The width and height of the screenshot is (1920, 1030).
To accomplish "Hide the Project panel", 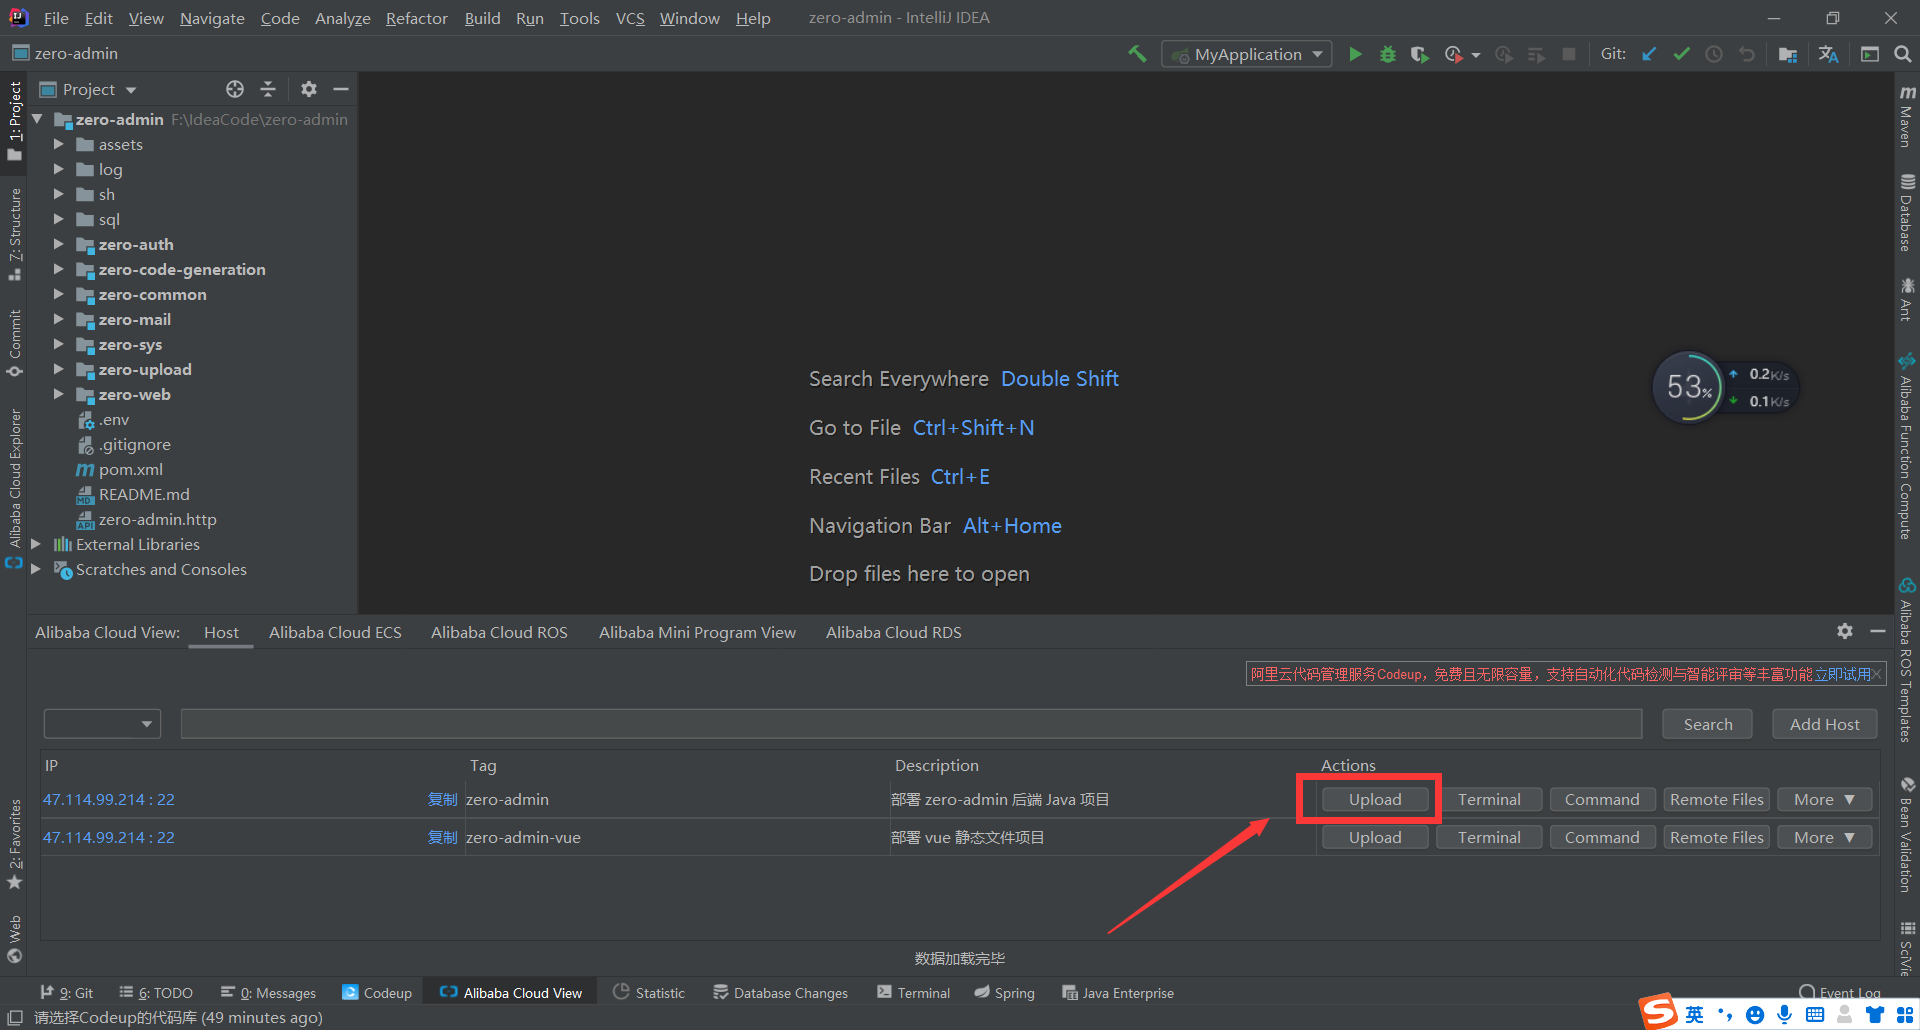I will click(x=341, y=89).
